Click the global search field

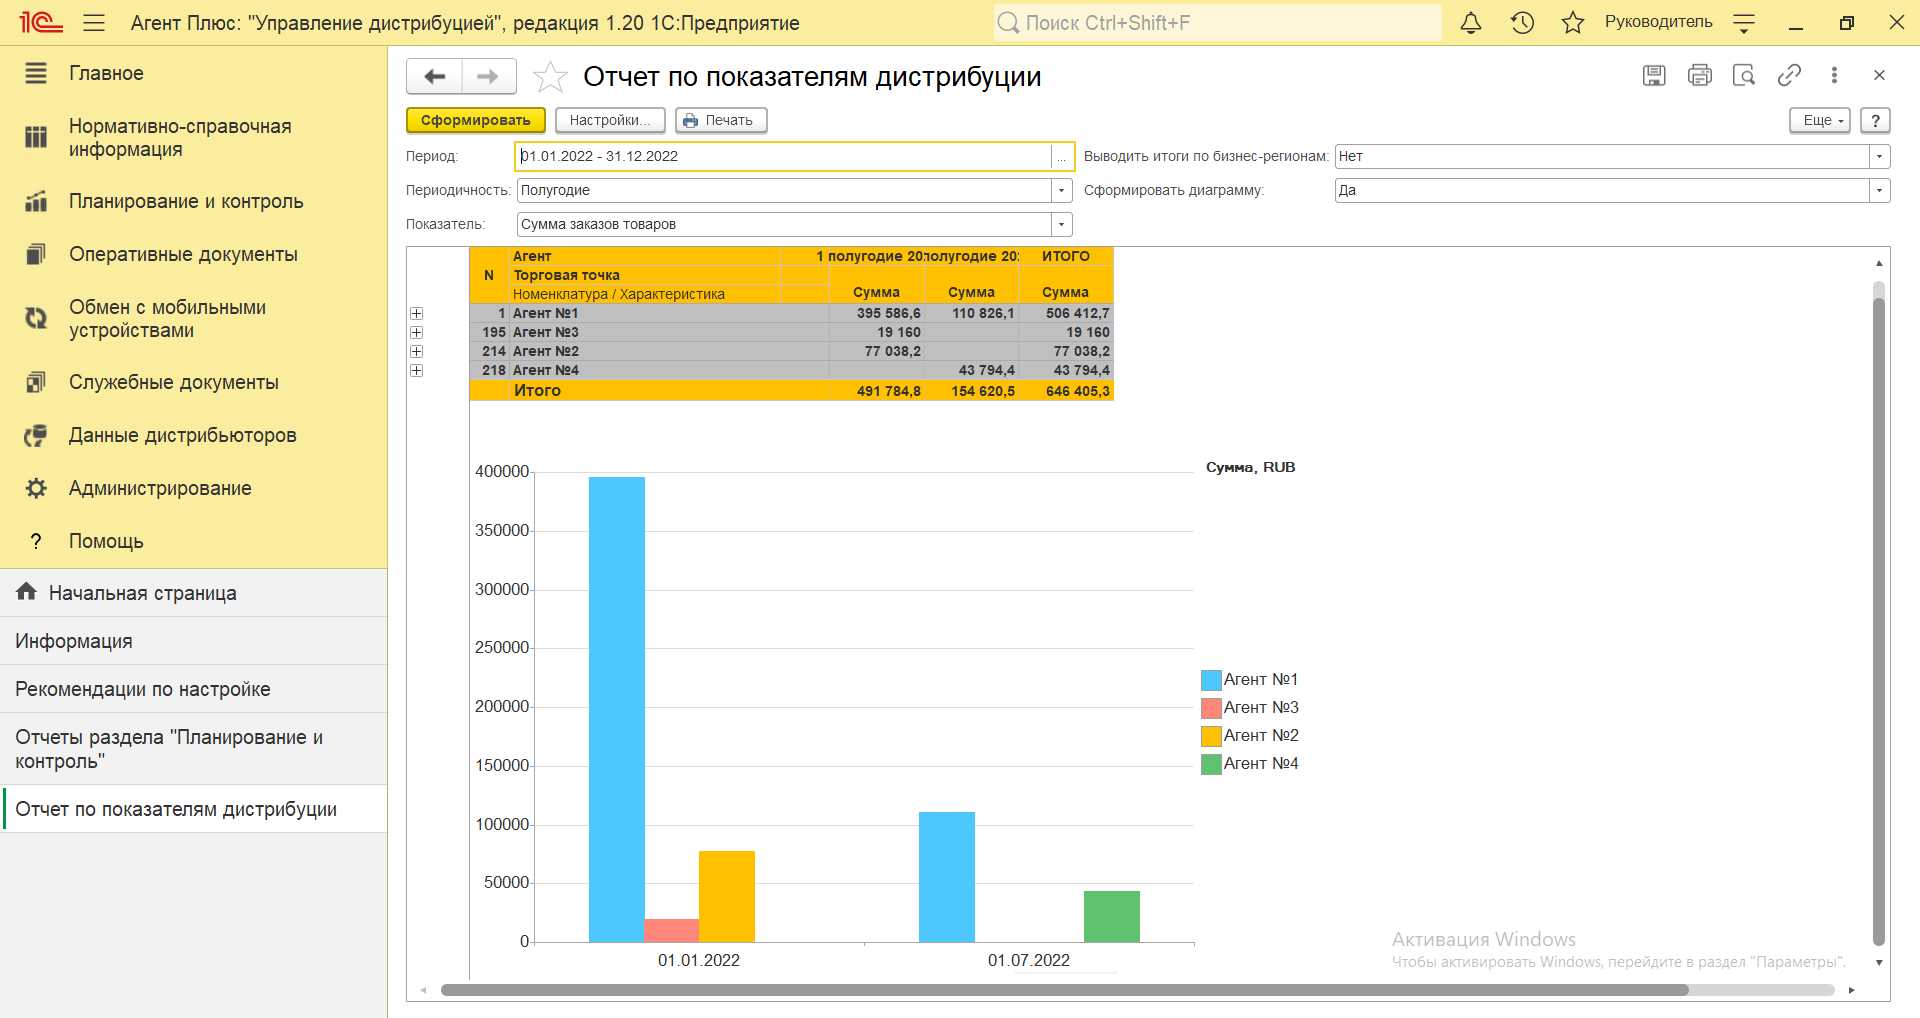pyautogui.click(x=1218, y=22)
